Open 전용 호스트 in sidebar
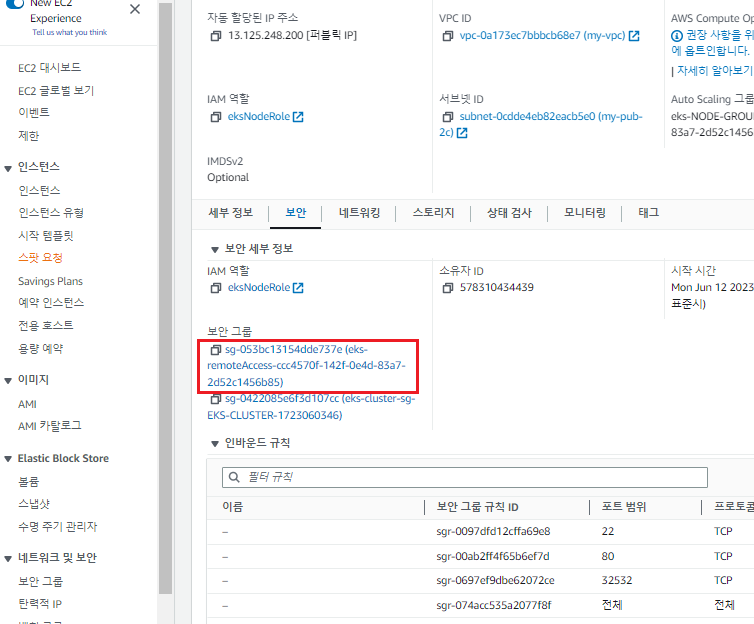Image resolution: width=754 pixels, height=624 pixels. 46,325
